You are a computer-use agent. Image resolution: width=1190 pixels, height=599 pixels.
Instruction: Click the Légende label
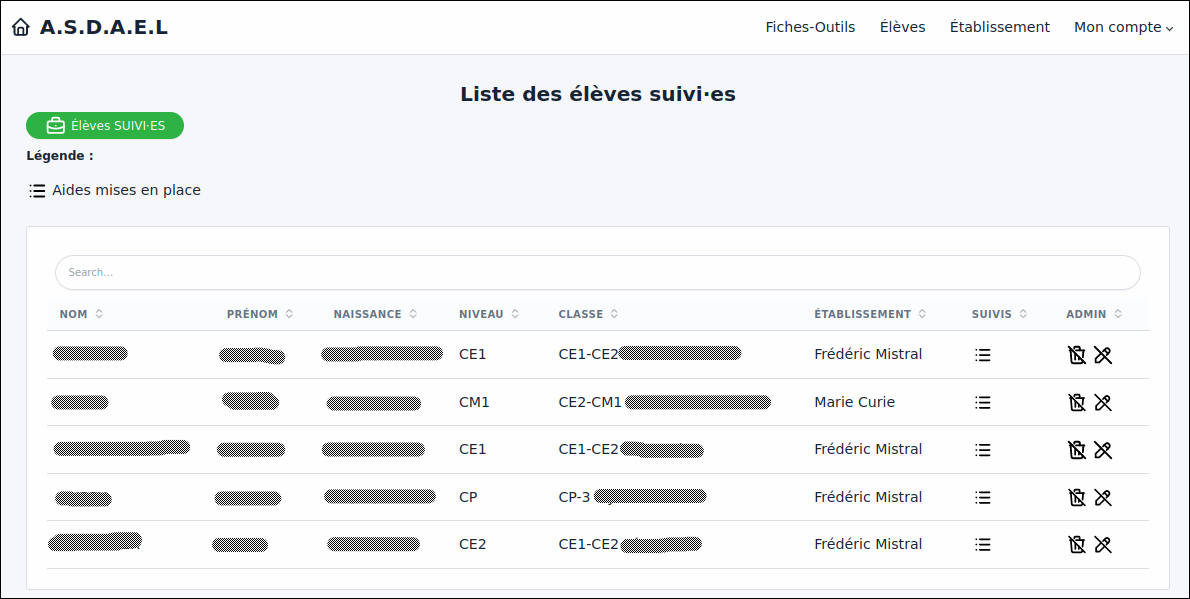point(60,156)
